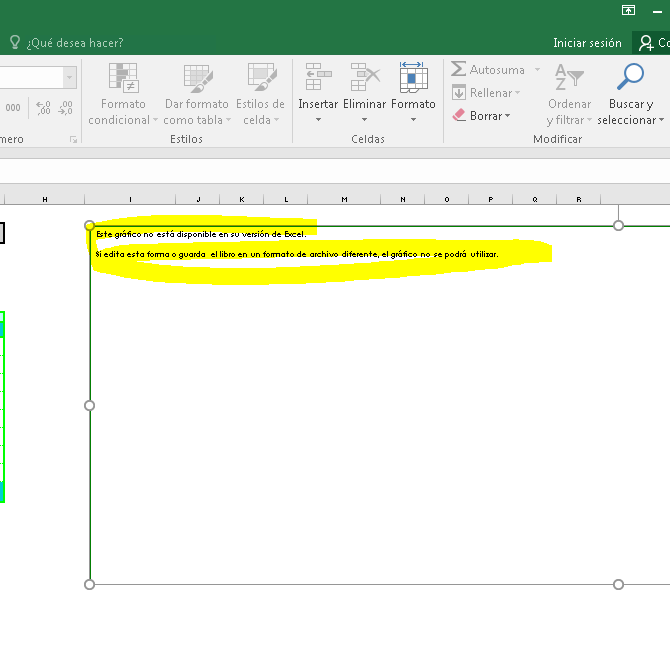Click the Borrar eraser icon
The height and width of the screenshot is (654, 670).
pyautogui.click(x=459, y=115)
